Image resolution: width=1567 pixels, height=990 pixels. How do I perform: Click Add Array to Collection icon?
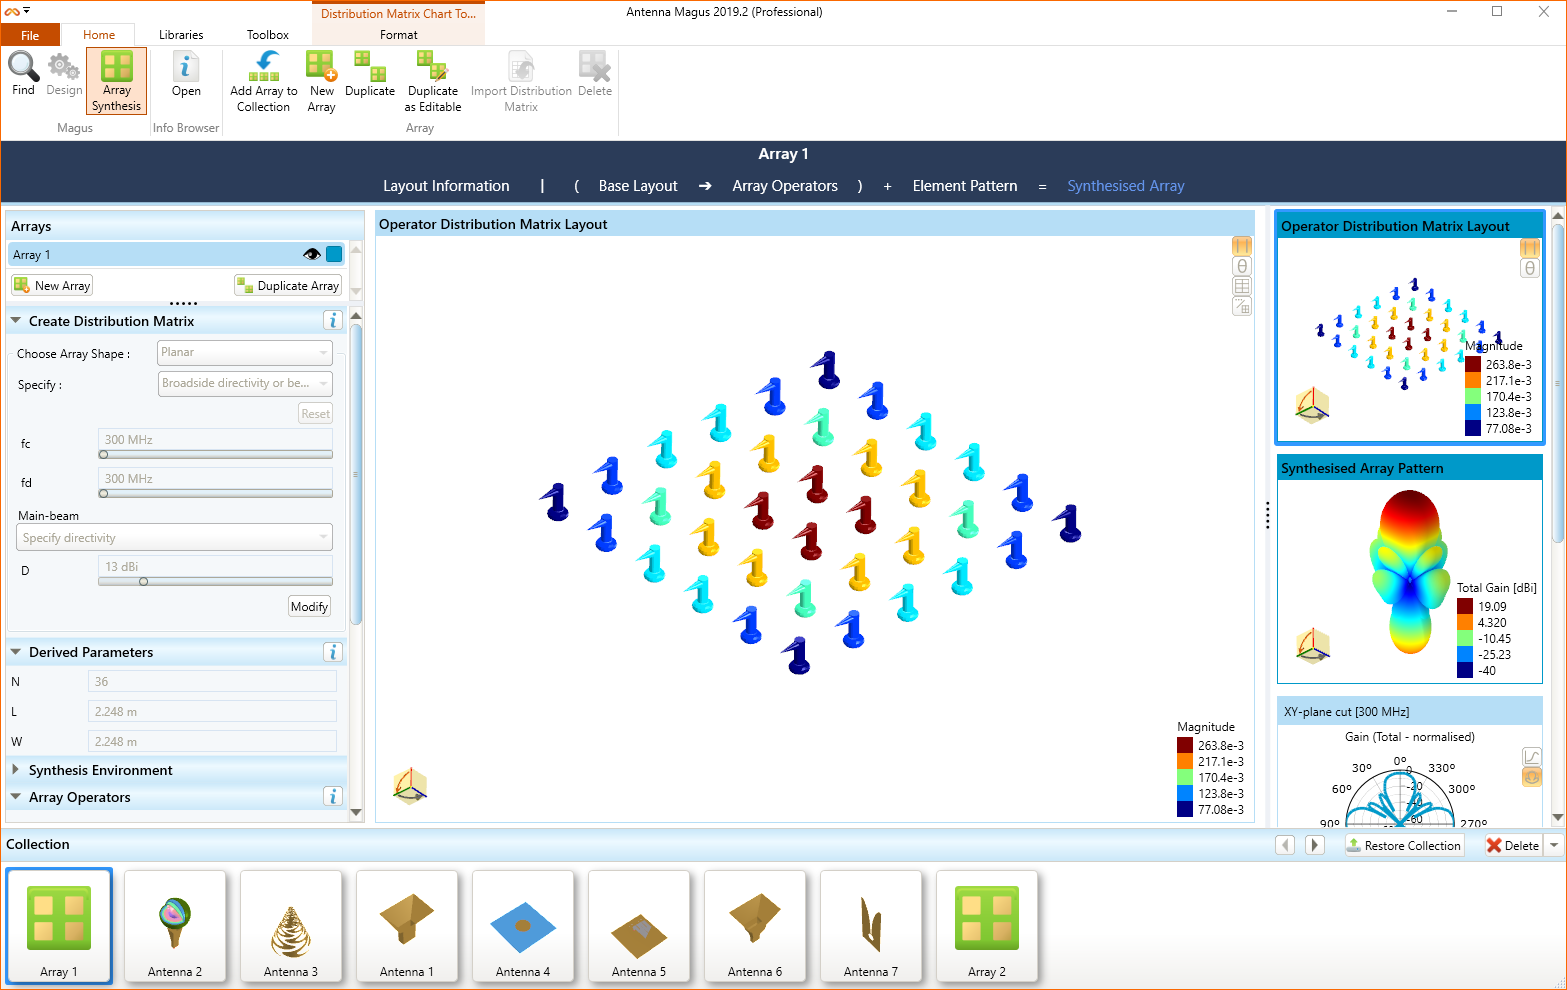tap(264, 68)
